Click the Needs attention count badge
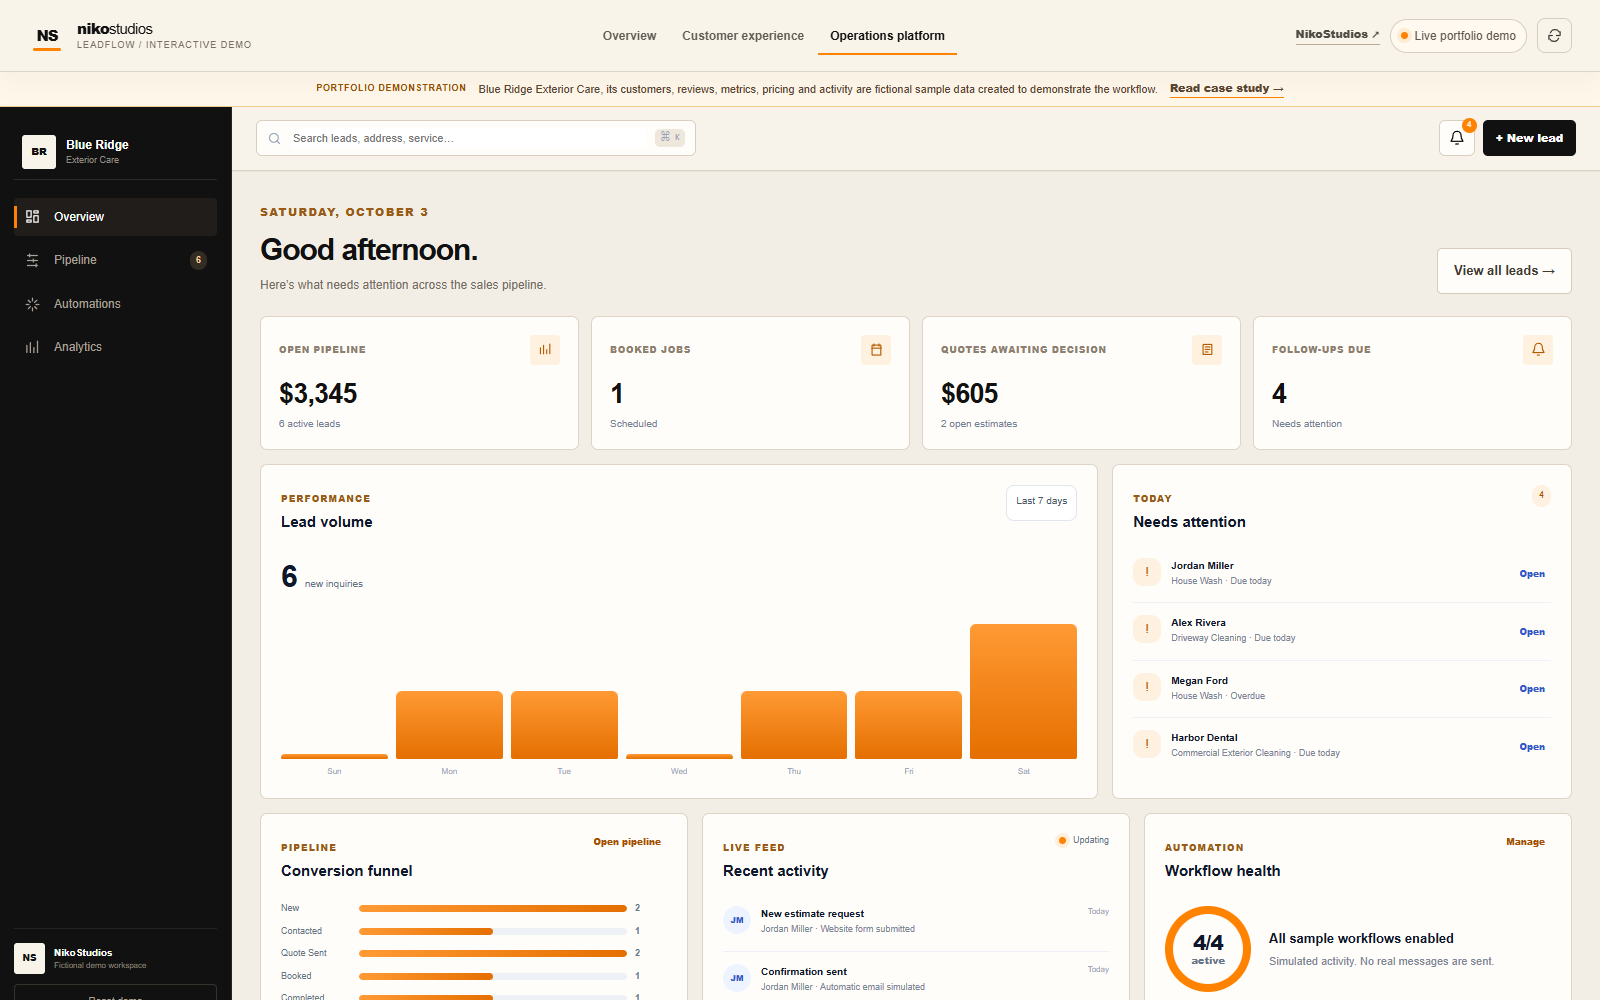 pos(1541,495)
